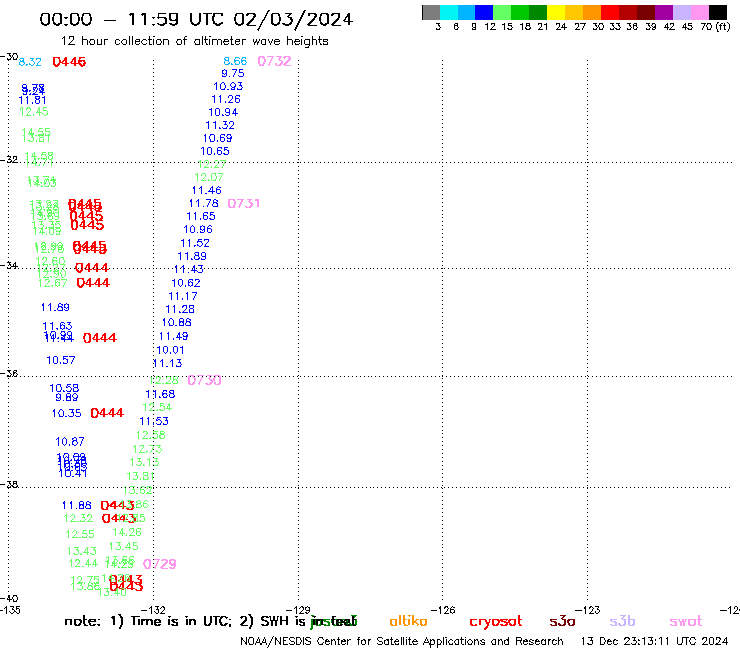Select the '13 Dec 23:13:11 UTC 2024' timestamp
Image resolution: width=740 pixels, height=650 pixels.
(x=654, y=641)
